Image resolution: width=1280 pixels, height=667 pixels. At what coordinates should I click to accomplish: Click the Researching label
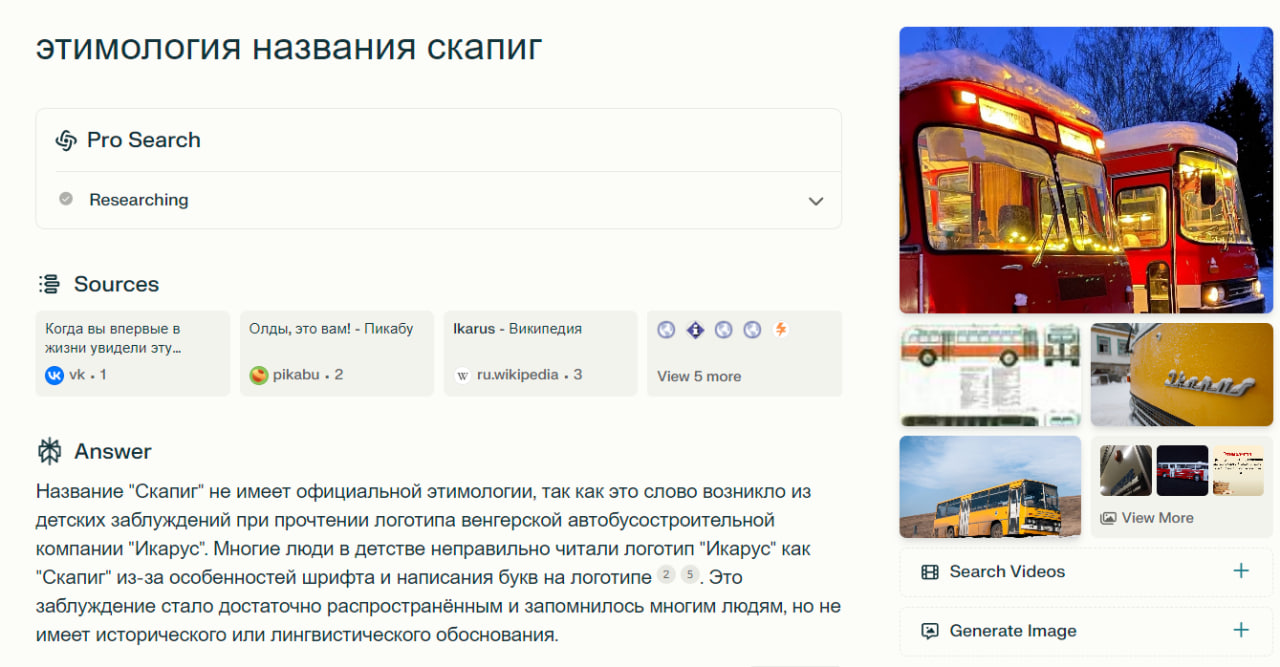point(139,200)
